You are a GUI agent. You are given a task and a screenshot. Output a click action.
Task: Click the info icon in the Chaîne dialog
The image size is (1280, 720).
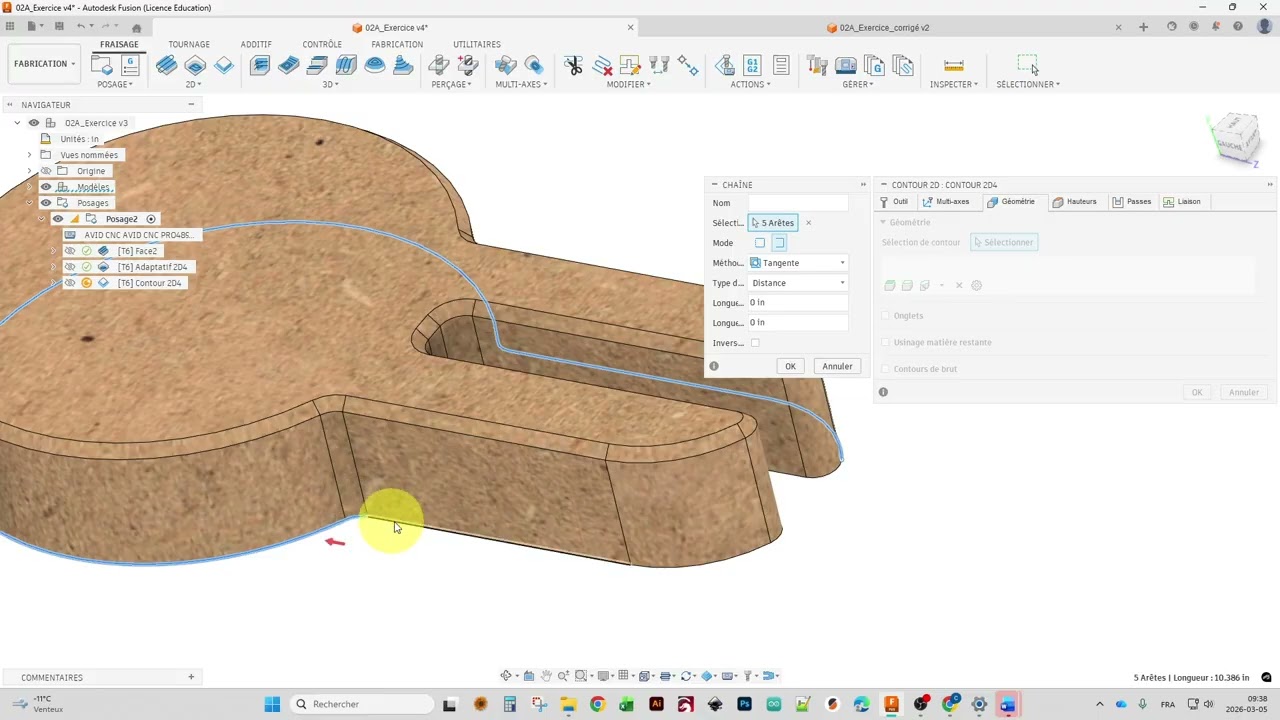714,366
